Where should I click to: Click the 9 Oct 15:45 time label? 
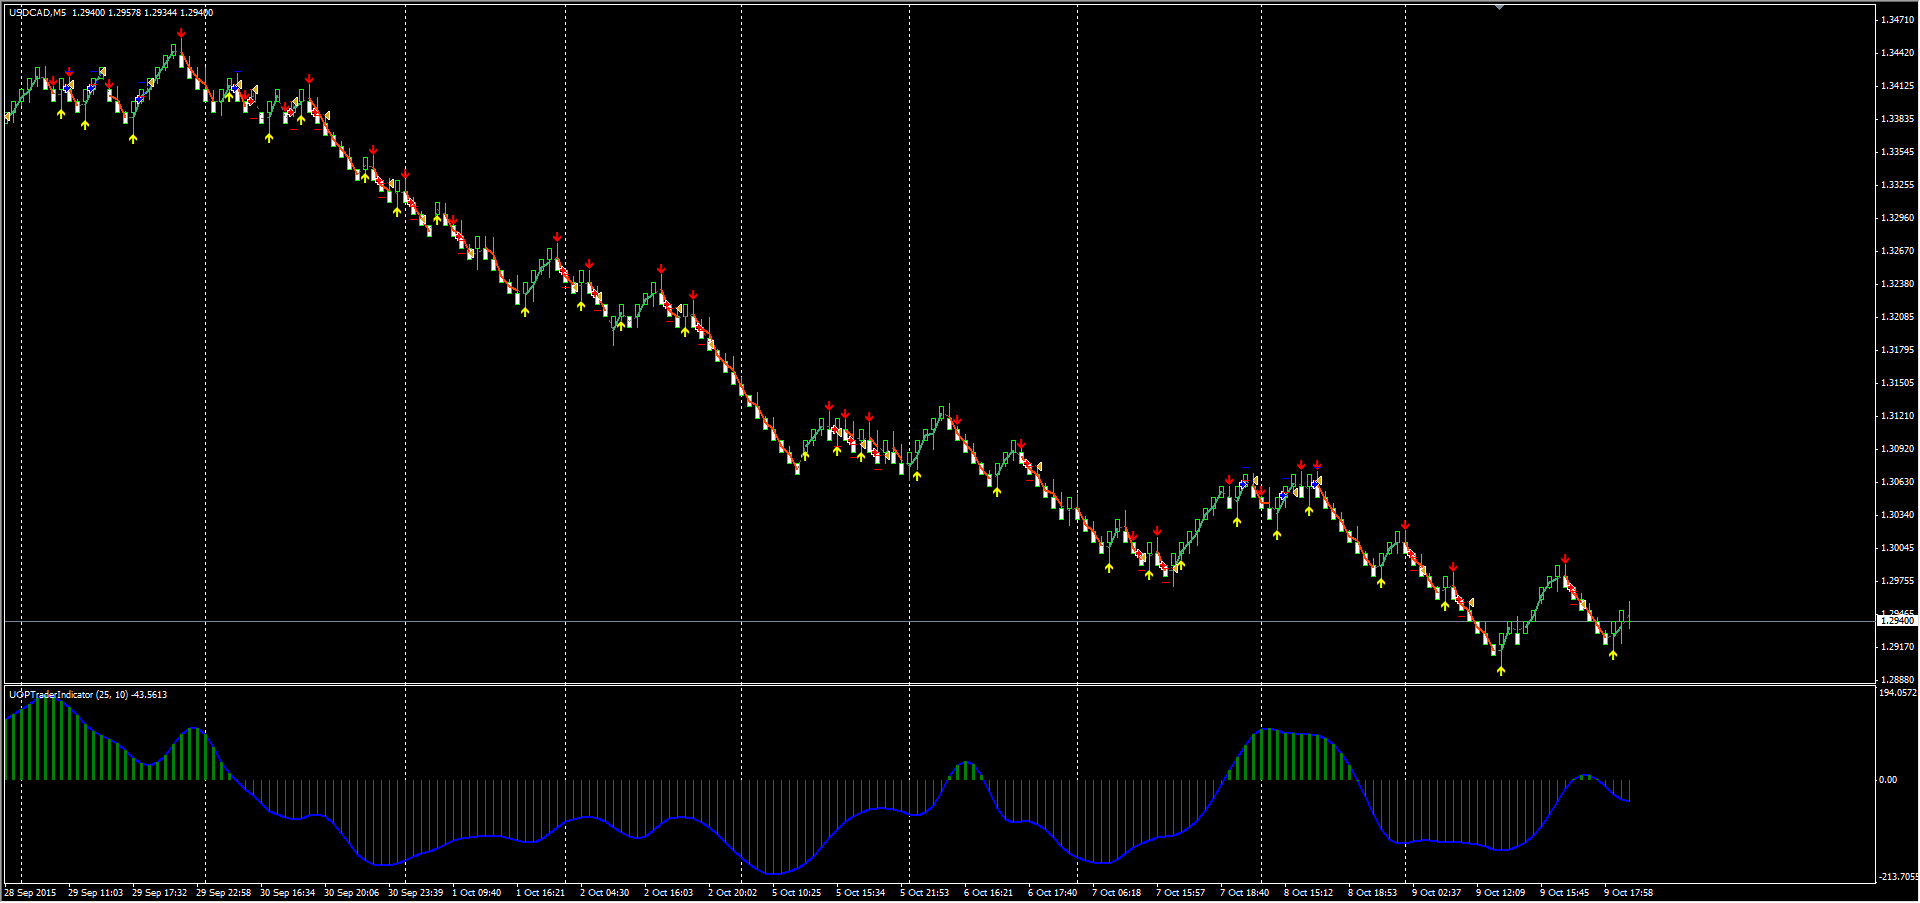[1565, 893]
